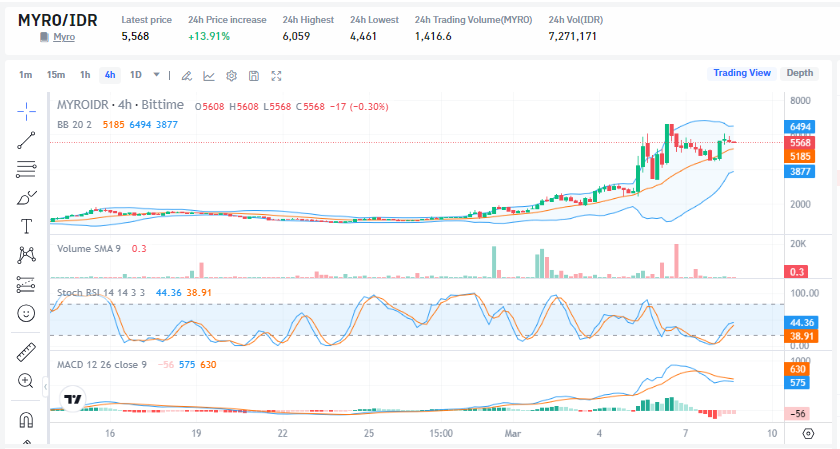This screenshot has width=840, height=449.
Task: Click the 5568 current price label
Action: coord(800,143)
